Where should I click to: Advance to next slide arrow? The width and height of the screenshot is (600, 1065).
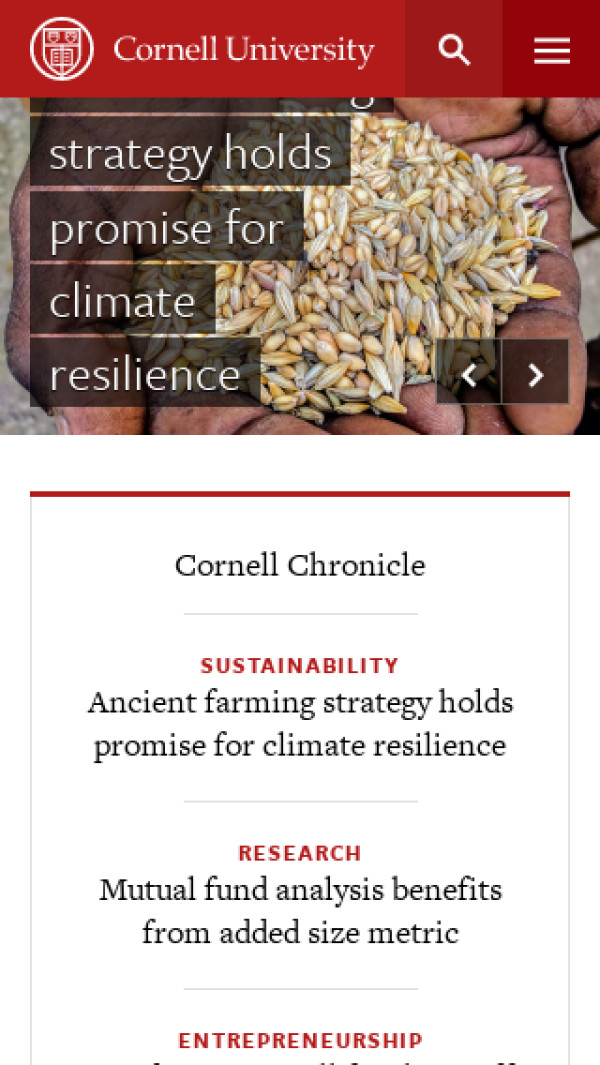[536, 375]
